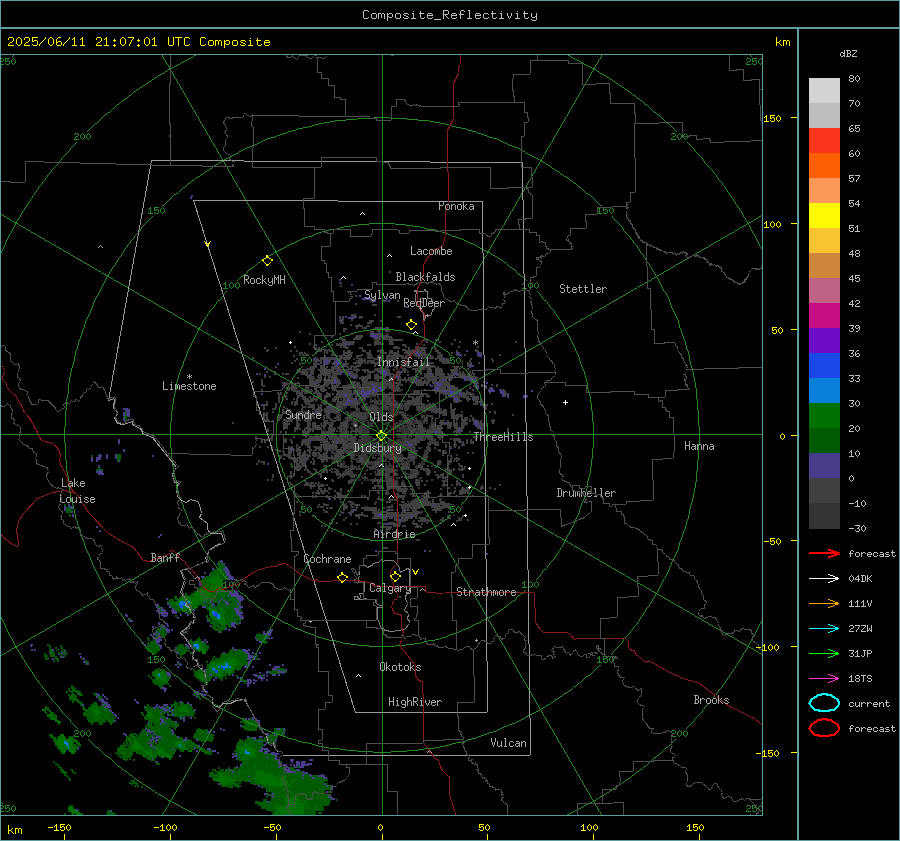900x841 pixels.
Task: Pick the purple 36 dBZ color swatch
Action: [824, 340]
